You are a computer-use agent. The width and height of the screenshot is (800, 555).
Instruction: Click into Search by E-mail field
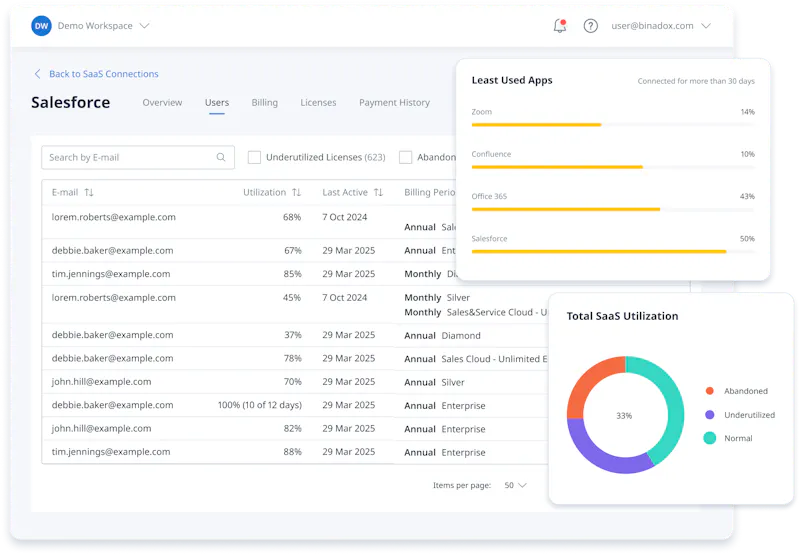(x=138, y=157)
